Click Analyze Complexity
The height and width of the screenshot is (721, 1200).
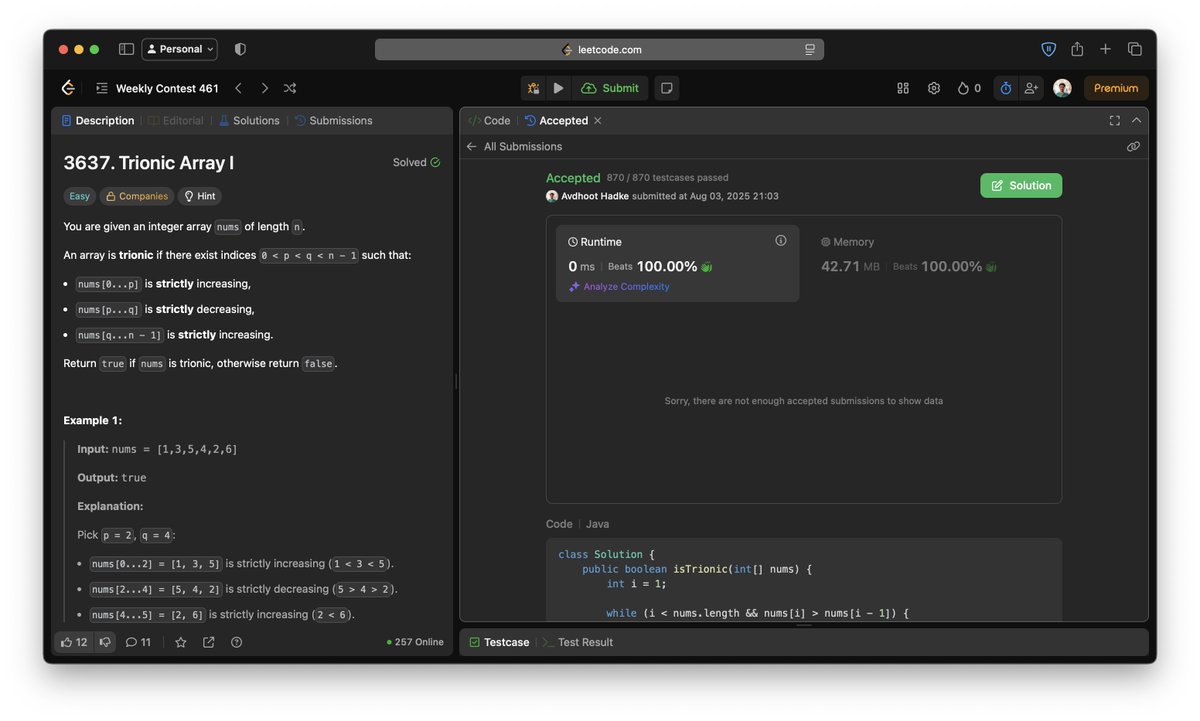point(619,287)
